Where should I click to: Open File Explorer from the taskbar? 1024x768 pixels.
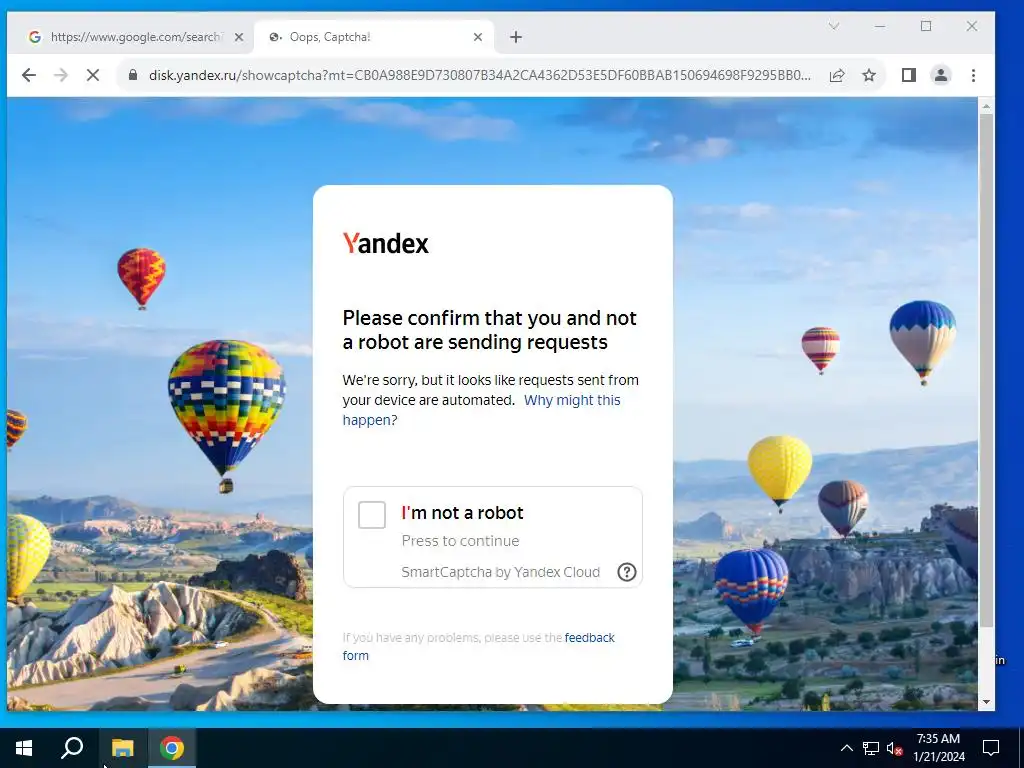pyautogui.click(x=122, y=748)
